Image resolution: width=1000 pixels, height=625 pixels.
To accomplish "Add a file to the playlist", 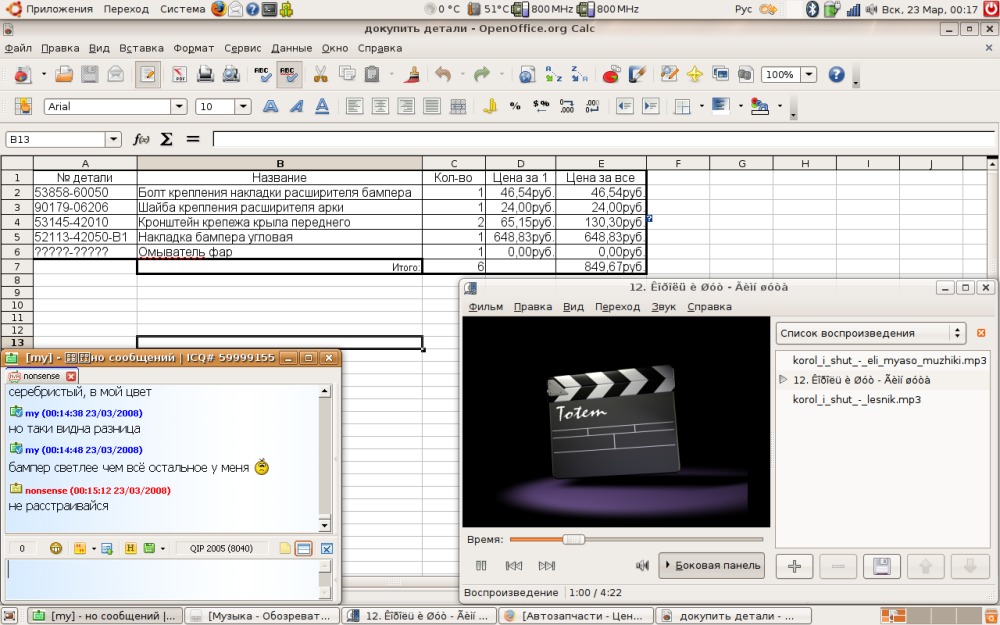I will coord(794,566).
